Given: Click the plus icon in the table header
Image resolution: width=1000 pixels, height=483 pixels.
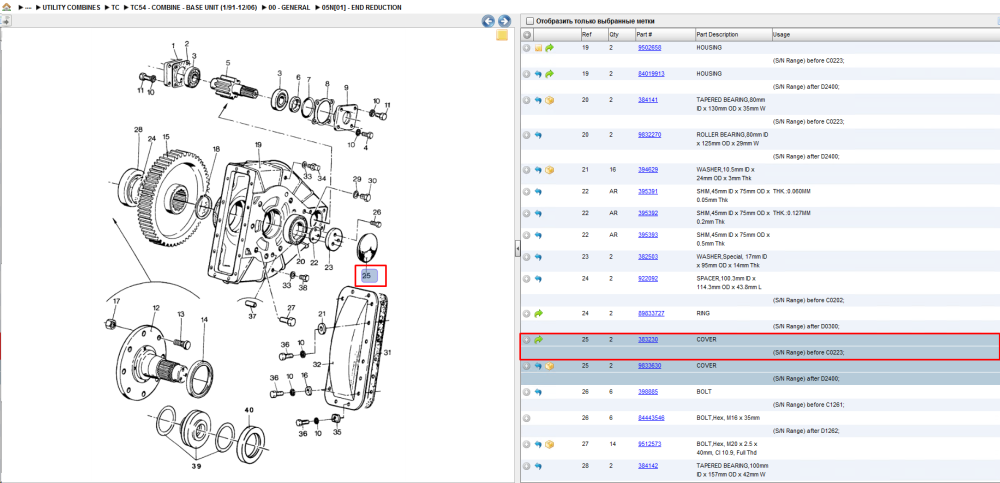Looking at the screenshot, I should (527, 34).
